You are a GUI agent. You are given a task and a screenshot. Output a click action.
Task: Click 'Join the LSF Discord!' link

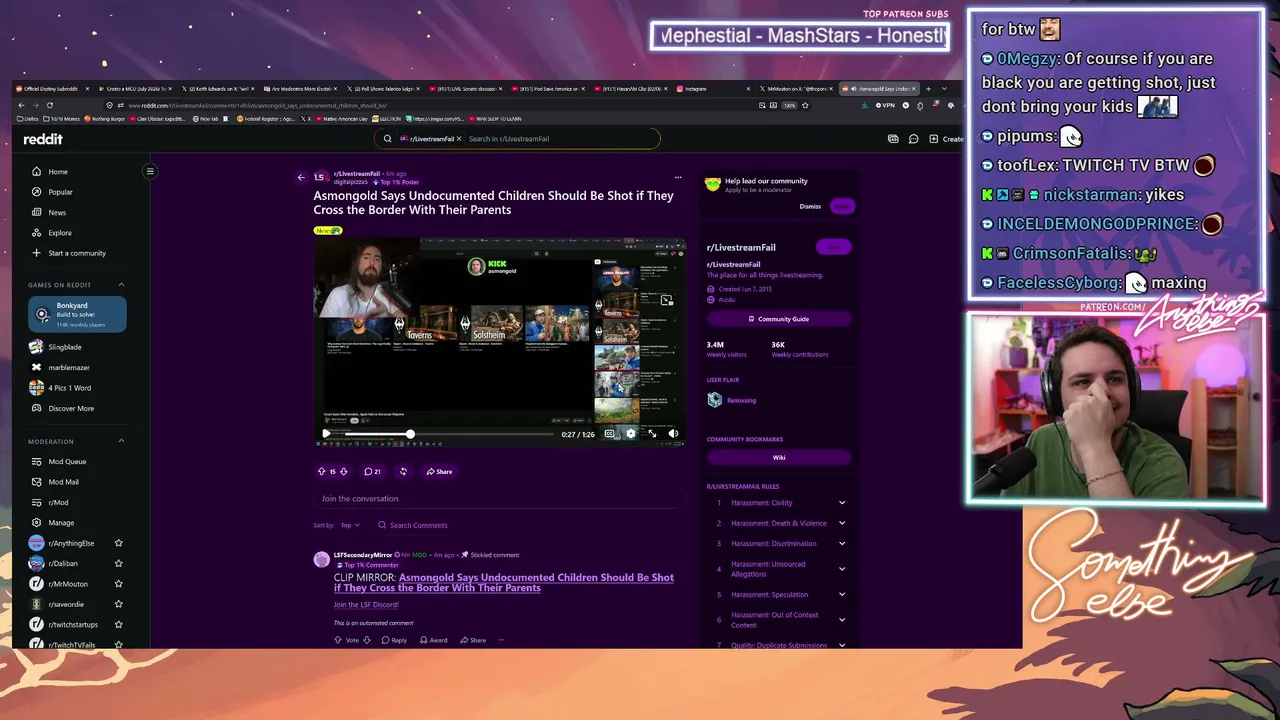(x=366, y=605)
